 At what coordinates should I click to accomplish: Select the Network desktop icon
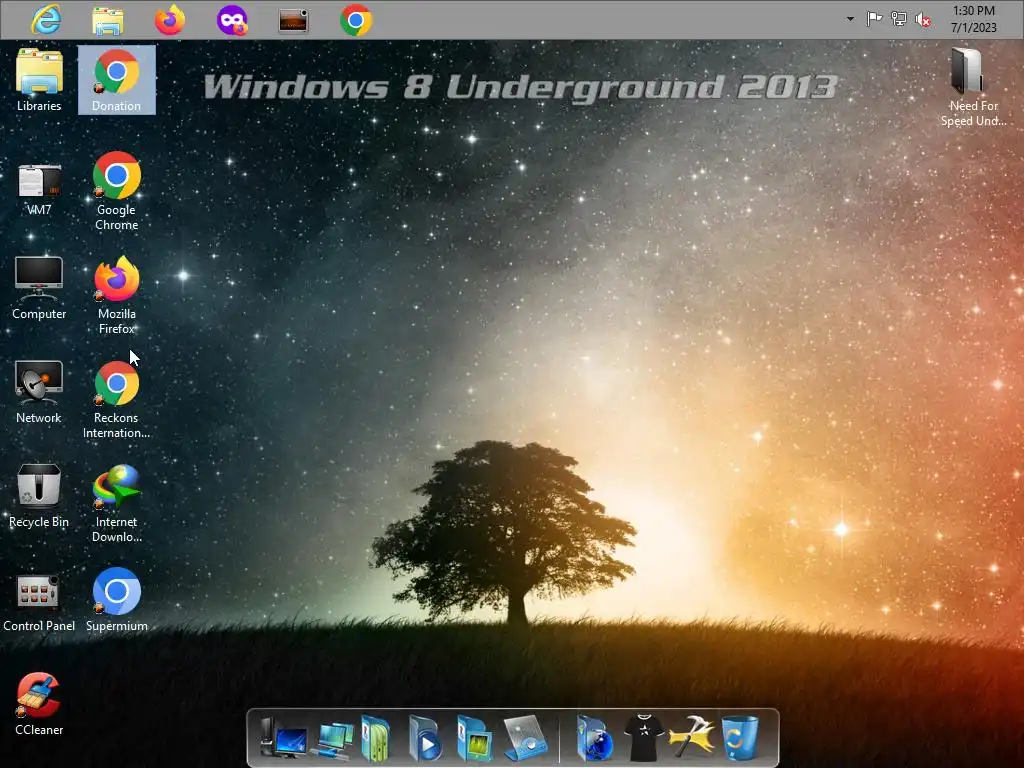coord(39,392)
